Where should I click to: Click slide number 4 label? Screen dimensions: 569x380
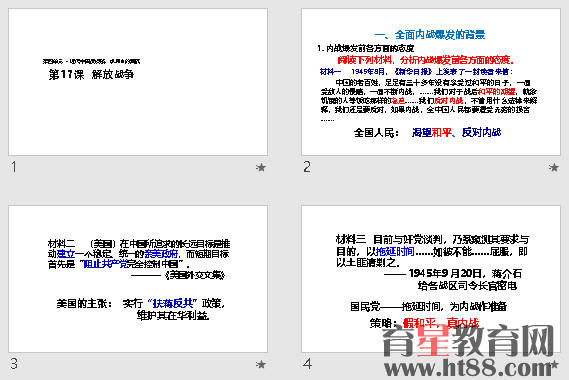click(x=307, y=364)
